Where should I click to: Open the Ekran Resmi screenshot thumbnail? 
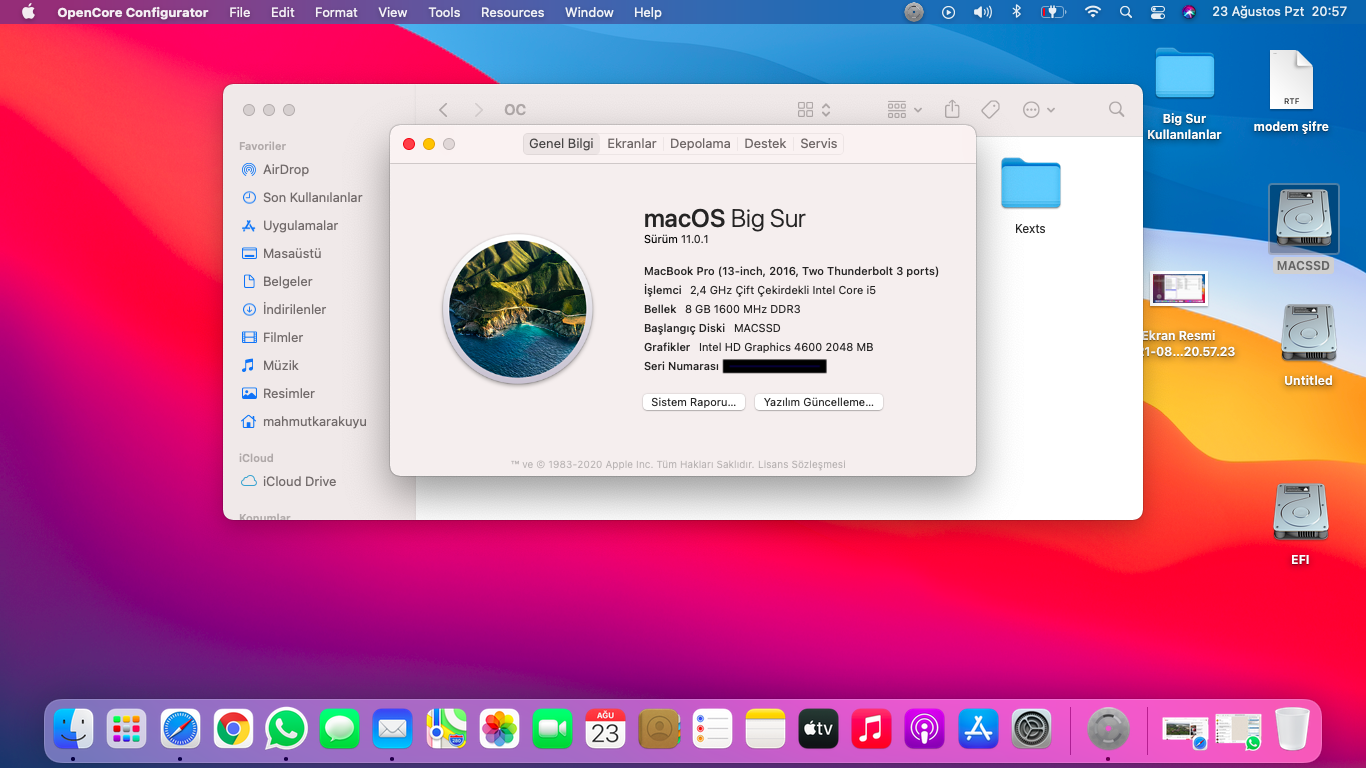pyautogui.click(x=1178, y=289)
